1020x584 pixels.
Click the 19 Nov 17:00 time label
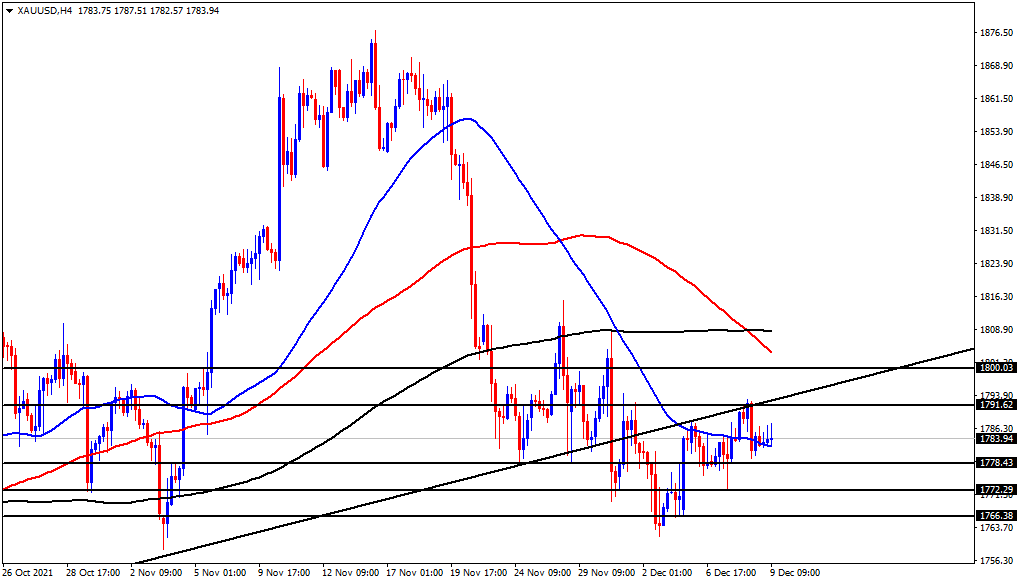(479, 573)
